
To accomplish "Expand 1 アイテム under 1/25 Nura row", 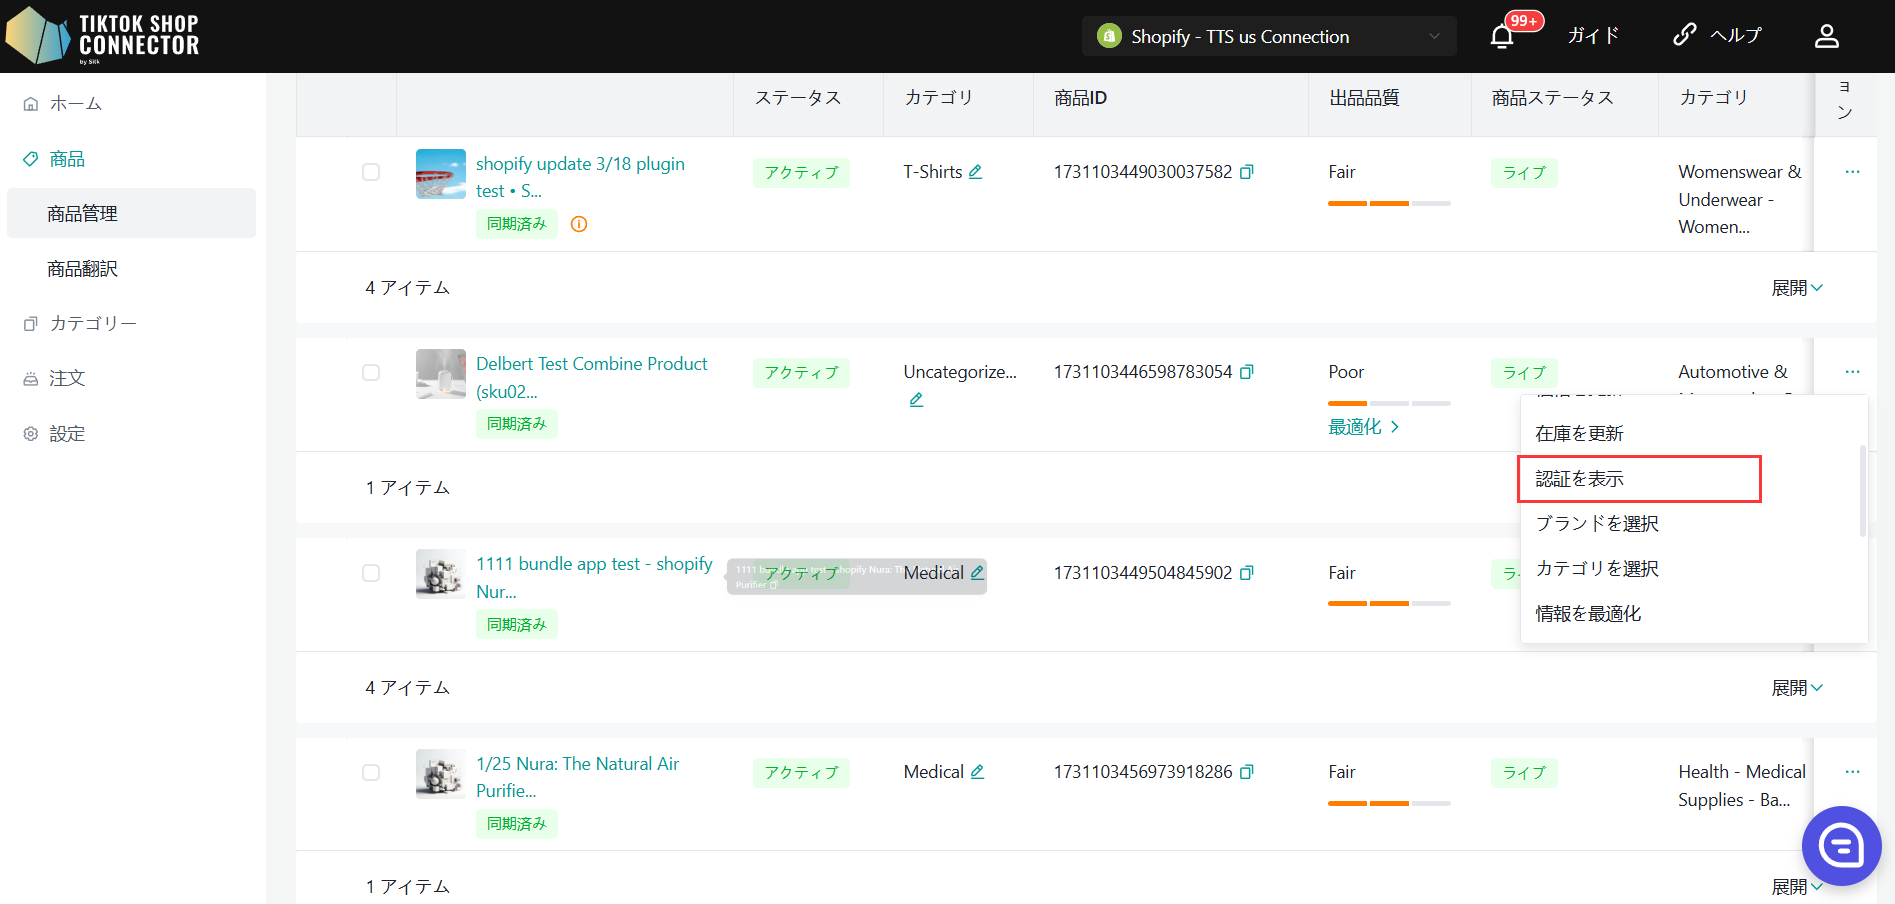I will tap(1797, 887).
